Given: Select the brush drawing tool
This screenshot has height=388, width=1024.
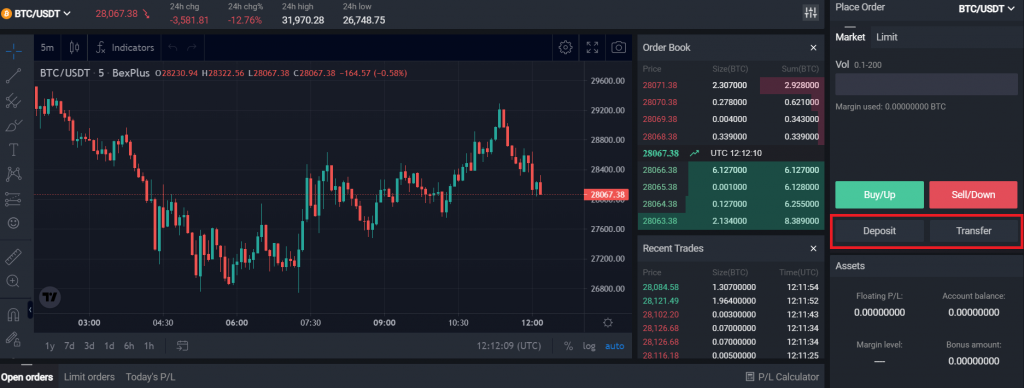Looking at the screenshot, I should pos(13,125).
